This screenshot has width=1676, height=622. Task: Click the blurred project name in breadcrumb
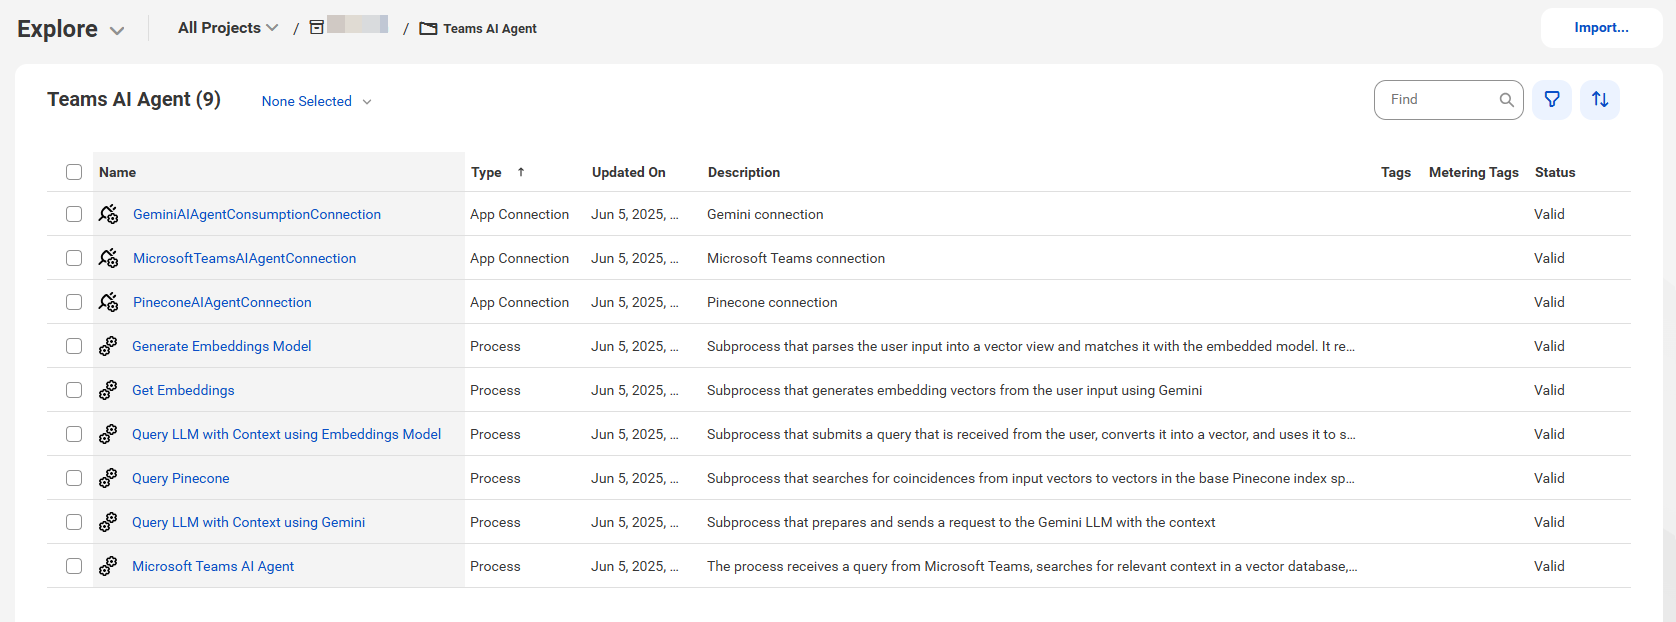tap(357, 24)
